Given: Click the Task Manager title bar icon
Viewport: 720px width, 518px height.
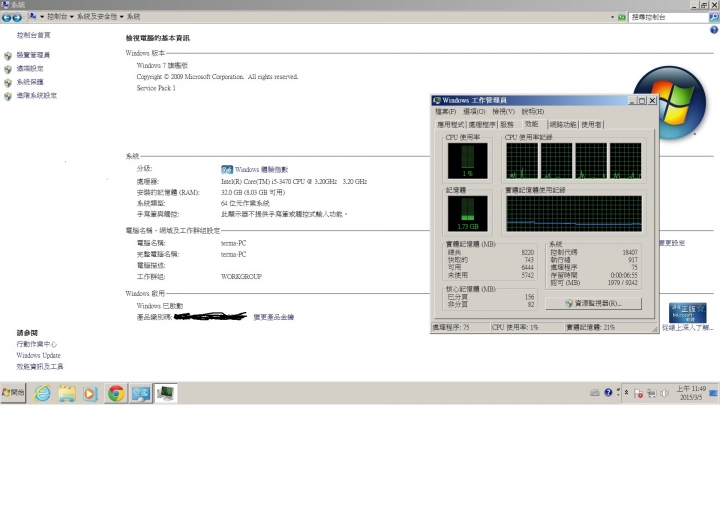Looking at the screenshot, I should (x=437, y=100).
